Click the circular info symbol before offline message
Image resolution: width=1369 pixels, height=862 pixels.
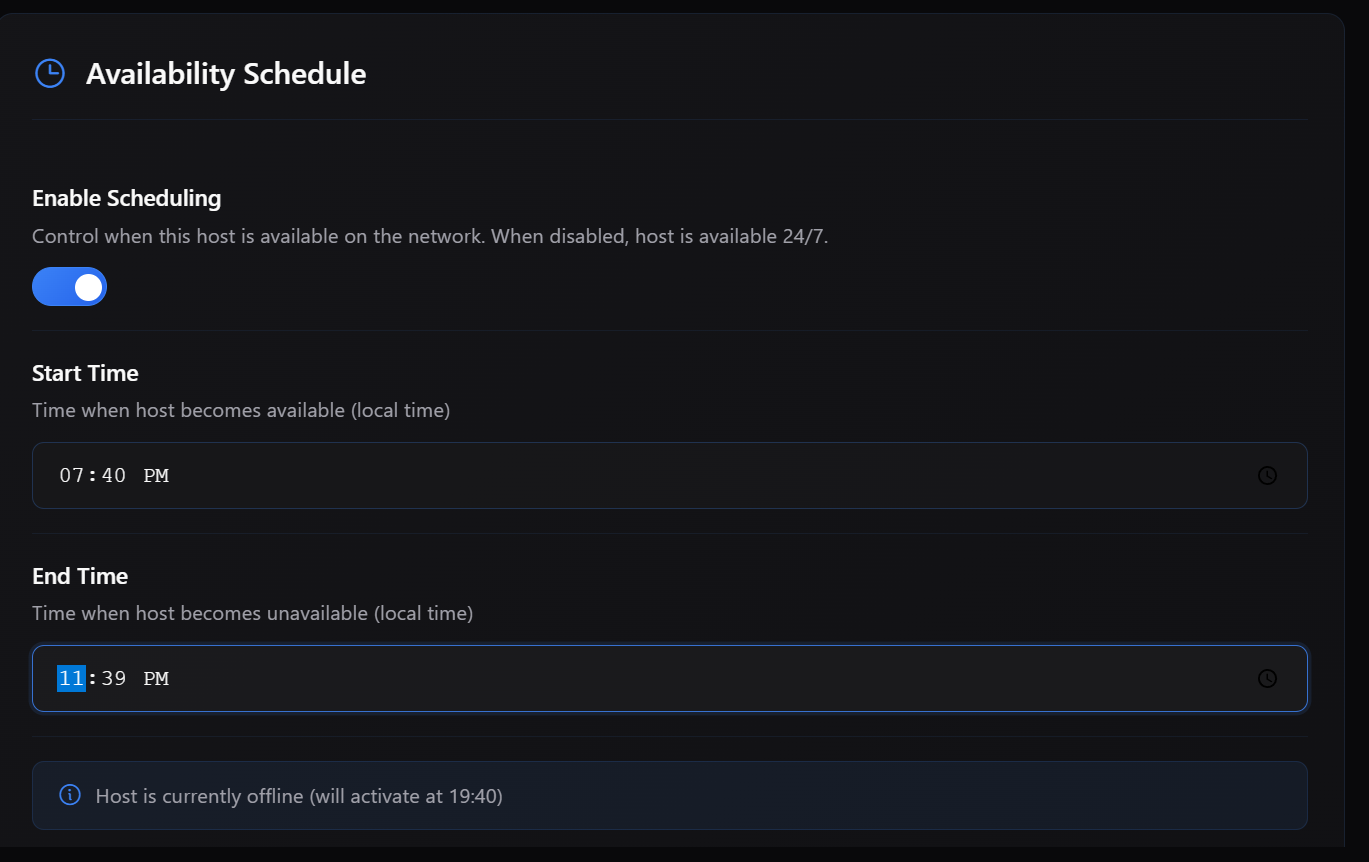[68, 794]
